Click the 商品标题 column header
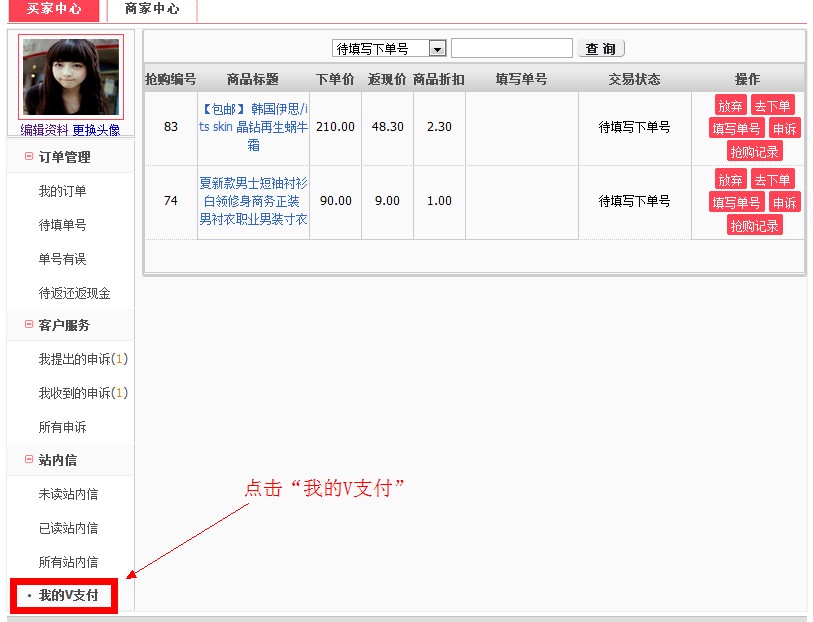Image resolution: width=813 pixels, height=622 pixels. pos(253,79)
